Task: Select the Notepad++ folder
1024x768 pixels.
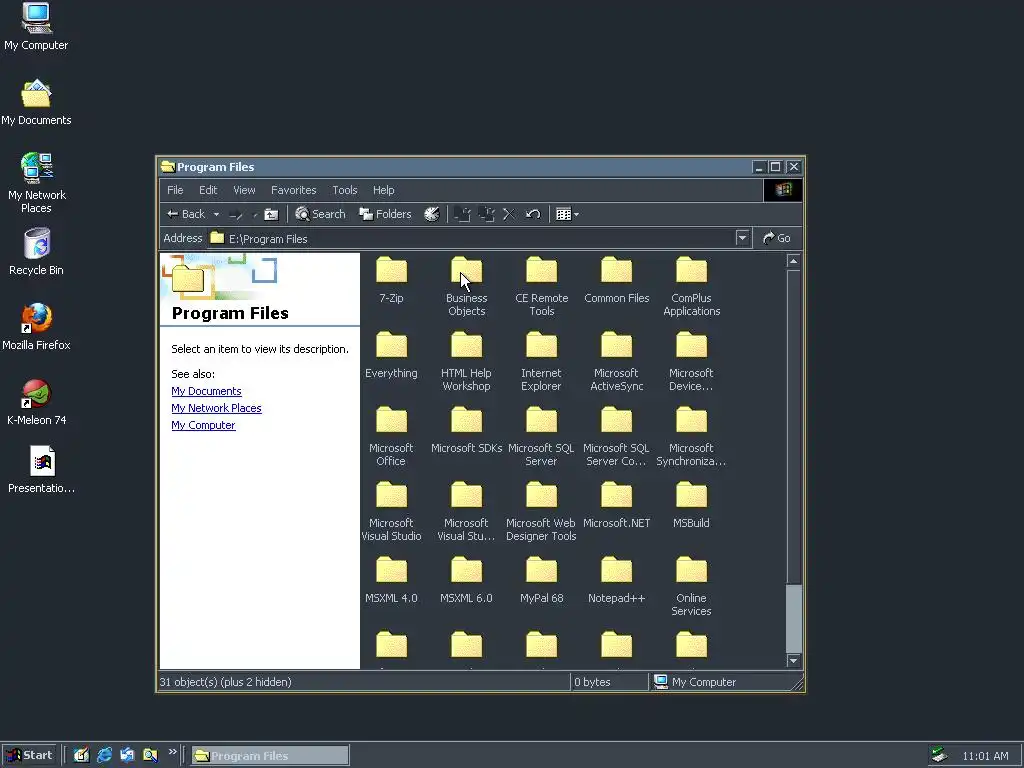Action: coord(616,580)
